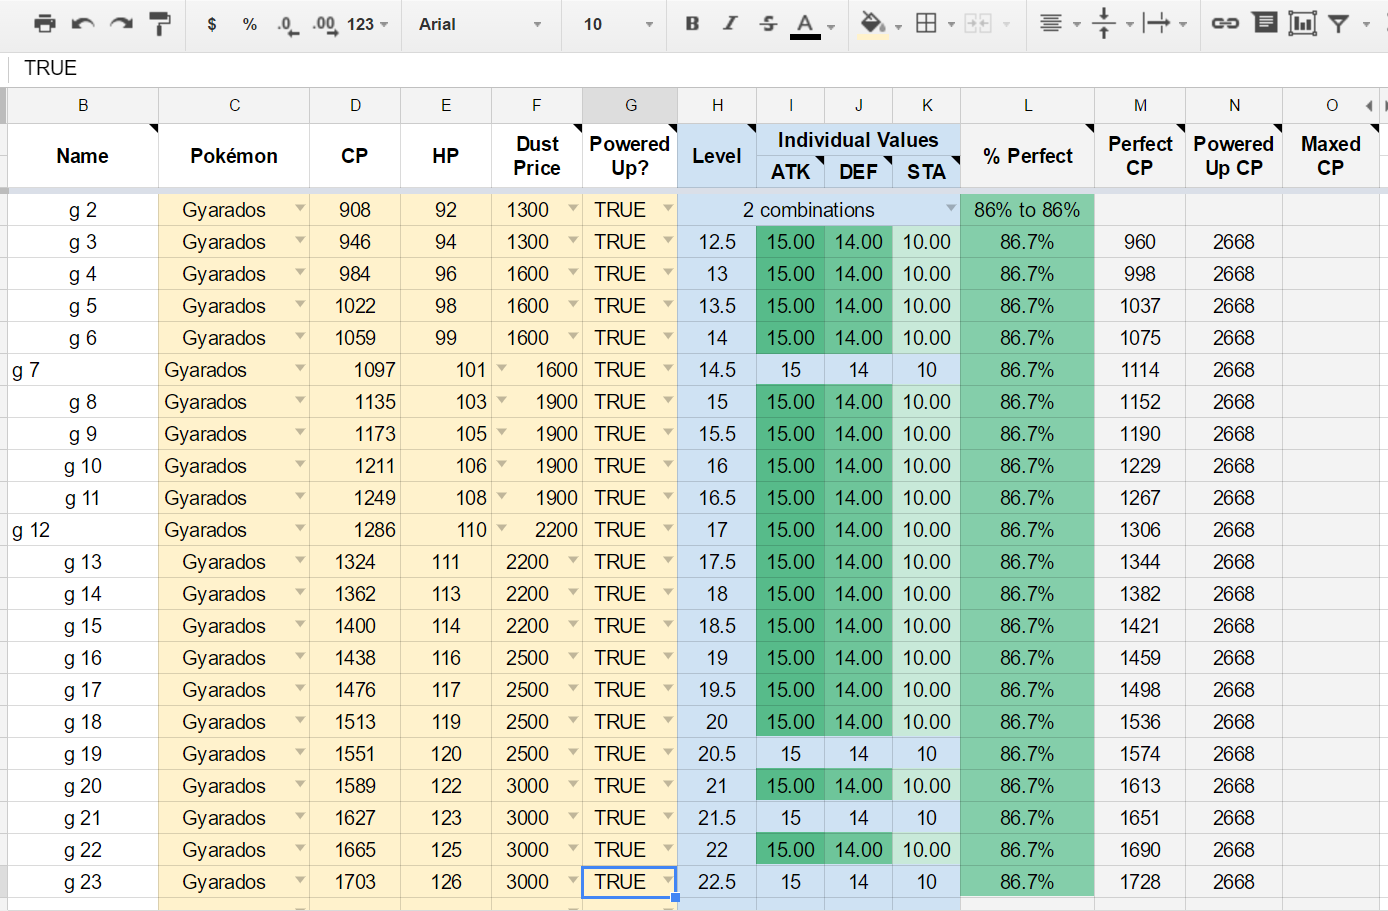
Task: Format as currency with dollar icon
Action: [x=212, y=24]
